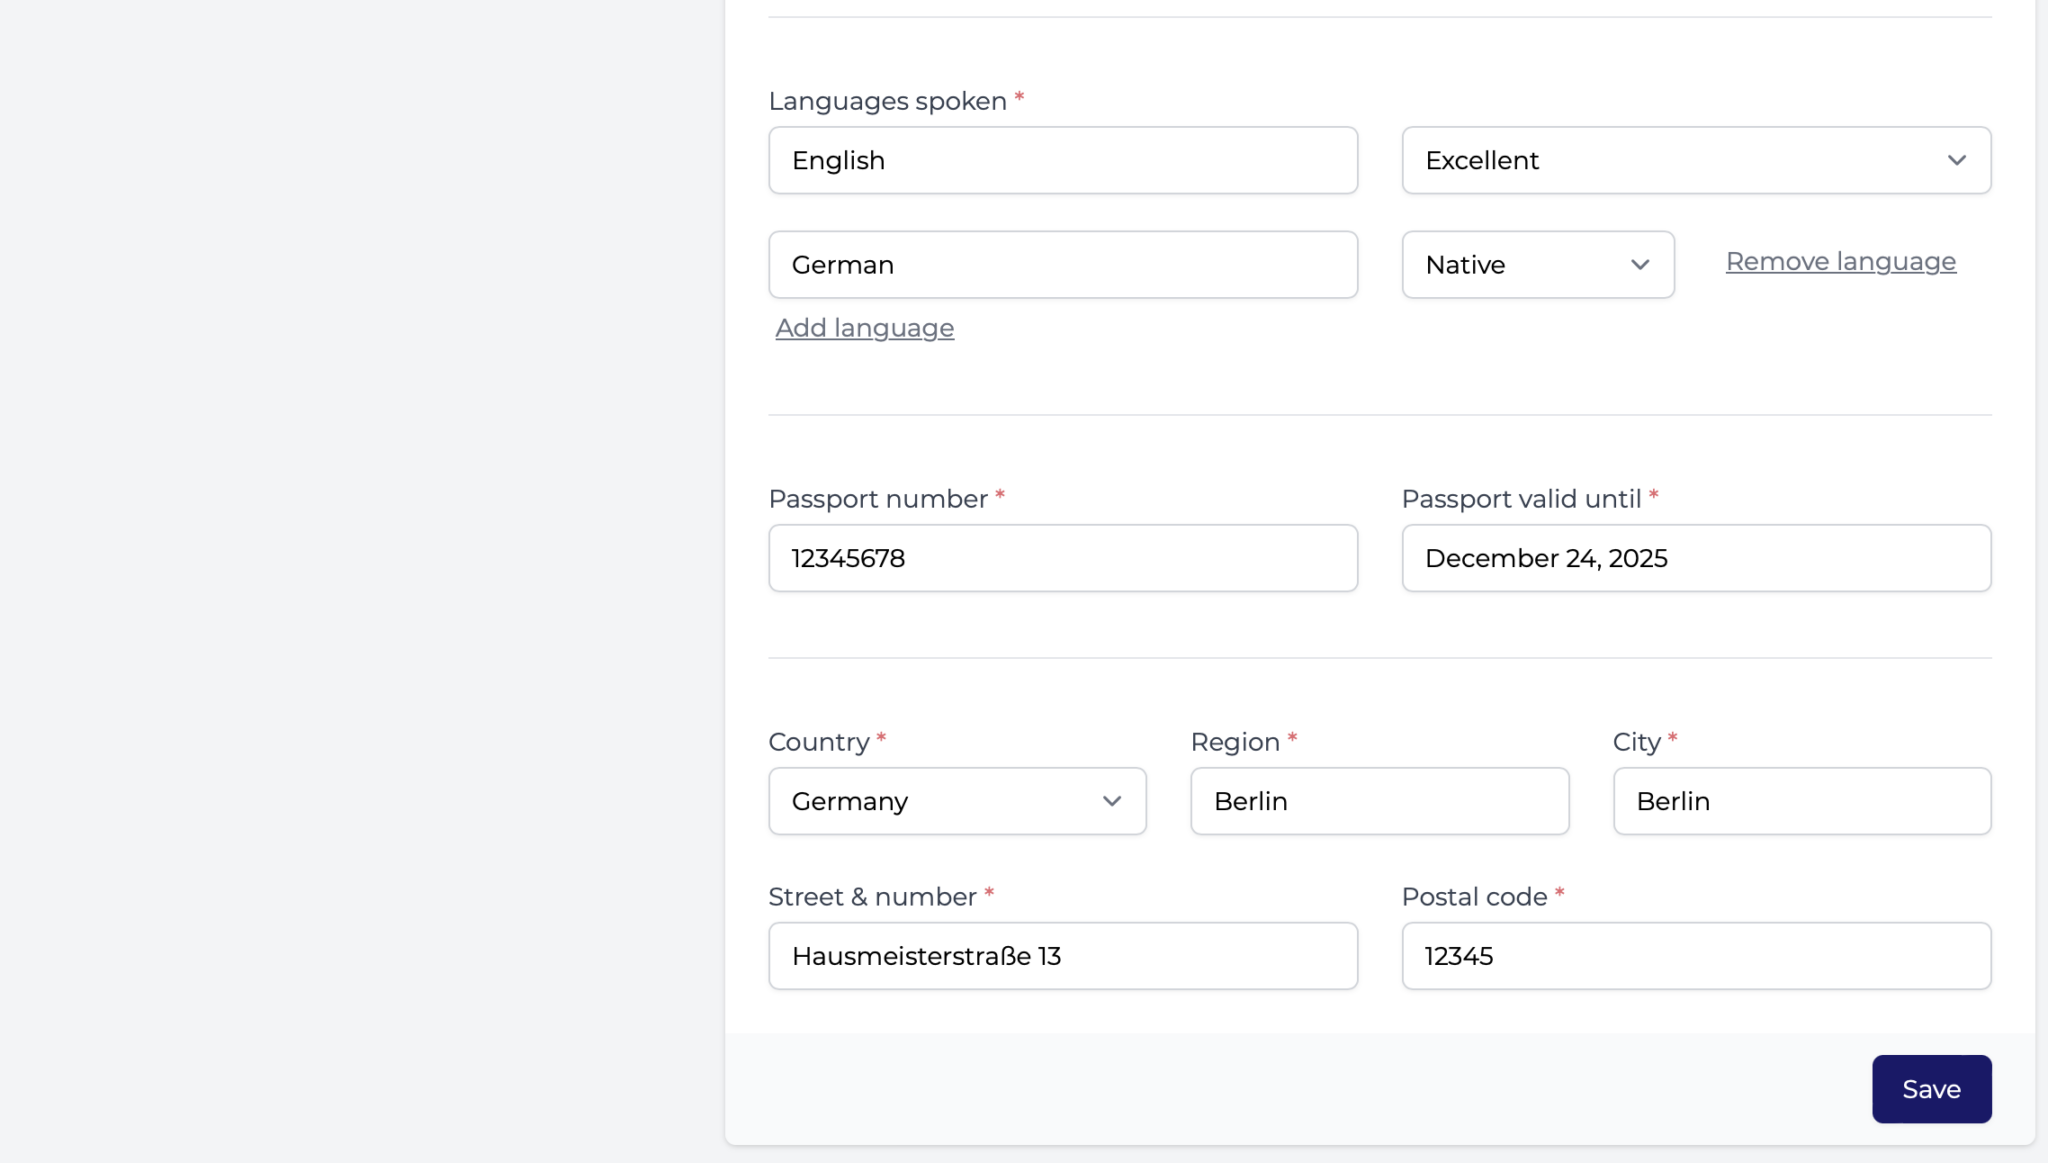2048x1163 pixels.
Task: Click the English language input field
Action: [1063, 160]
